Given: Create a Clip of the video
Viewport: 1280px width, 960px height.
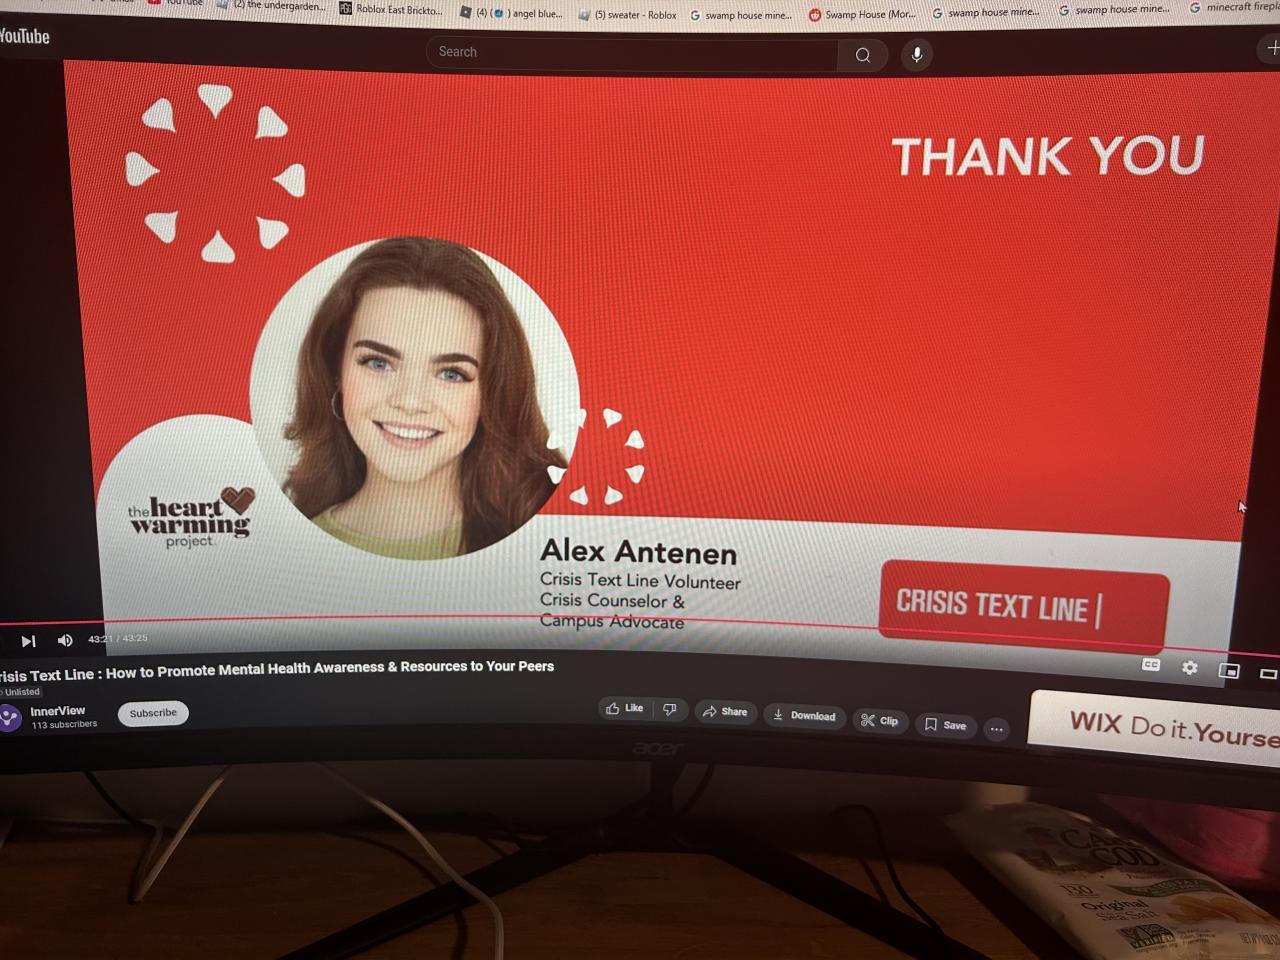Looking at the screenshot, I should tap(880, 720).
